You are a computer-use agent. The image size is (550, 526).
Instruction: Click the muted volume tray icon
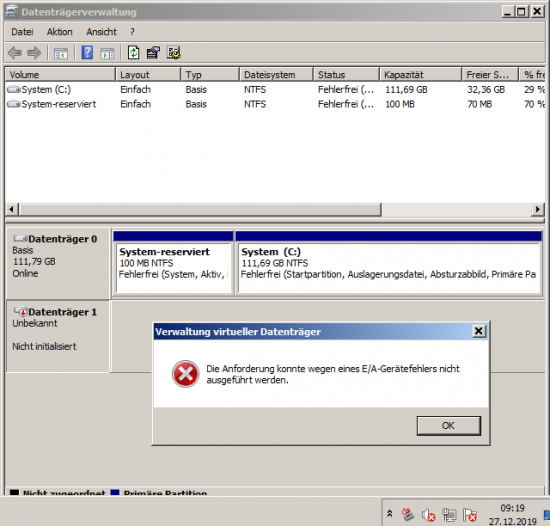click(429, 515)
